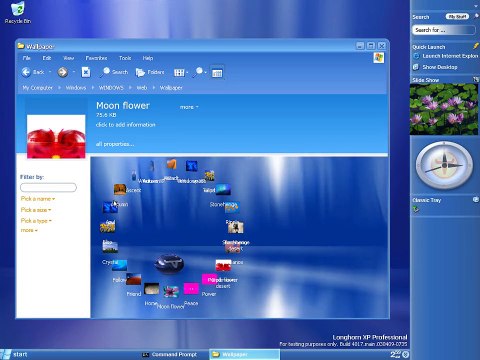Click the Wallpaper breadcrumb segment
This screenshot has height=360, width=480.
[171, 88]
